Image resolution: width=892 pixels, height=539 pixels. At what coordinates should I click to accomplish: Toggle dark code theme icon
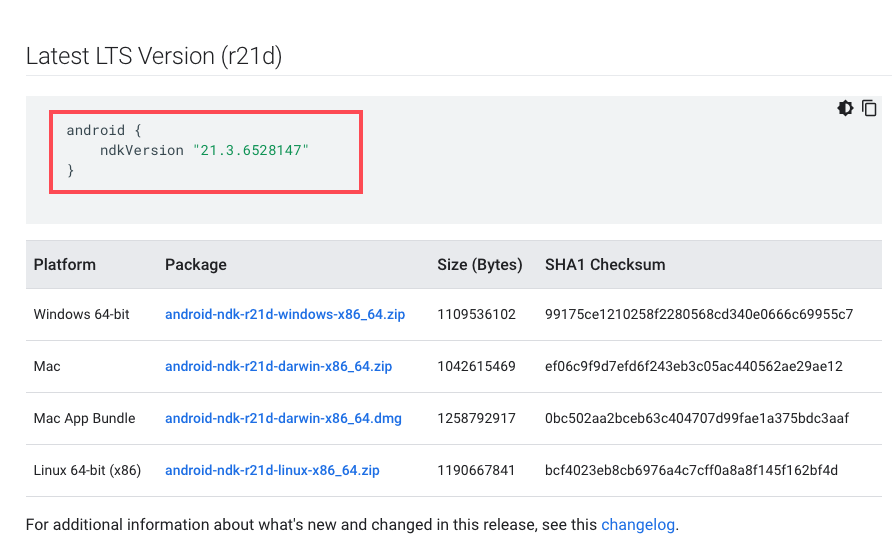coord(845,108)
